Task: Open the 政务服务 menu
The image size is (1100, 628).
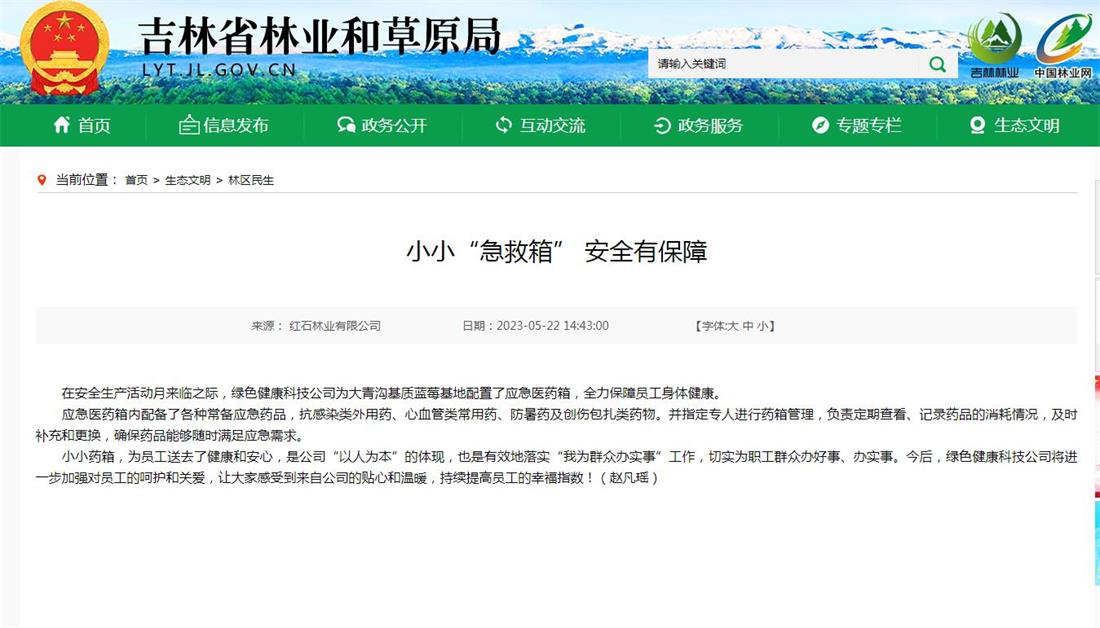Action: click(710, 125)
